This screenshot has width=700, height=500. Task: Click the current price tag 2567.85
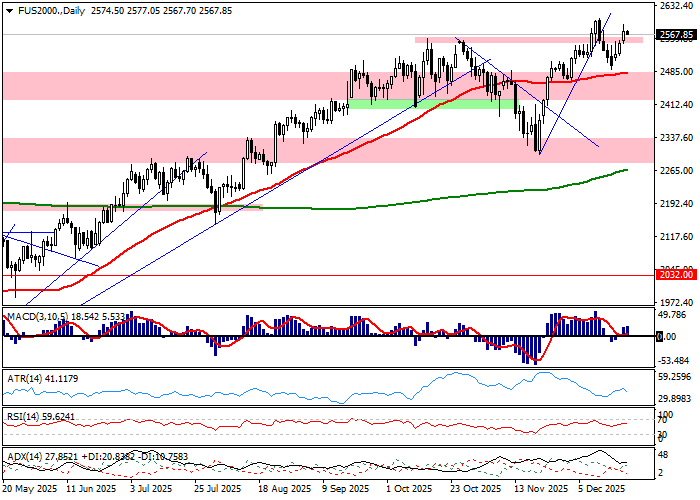(x=676, y=35)
